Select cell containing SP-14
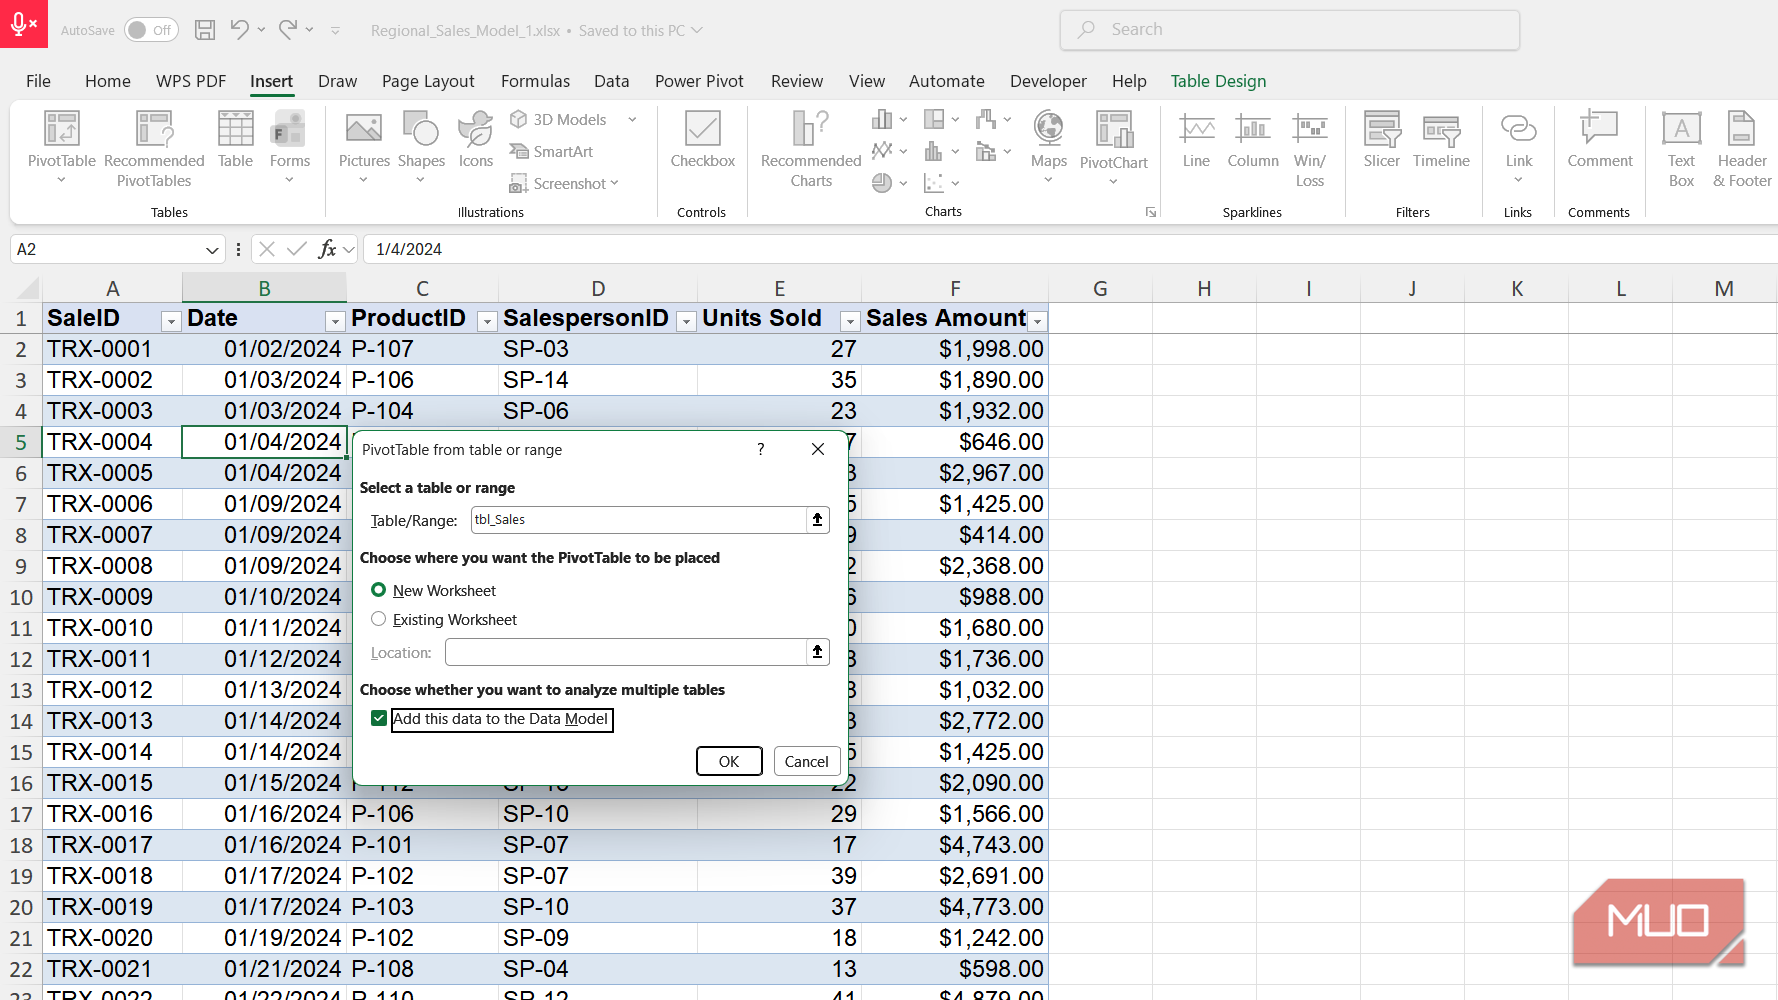The height and width of the screenshot is (1000, 1778). 598,380
